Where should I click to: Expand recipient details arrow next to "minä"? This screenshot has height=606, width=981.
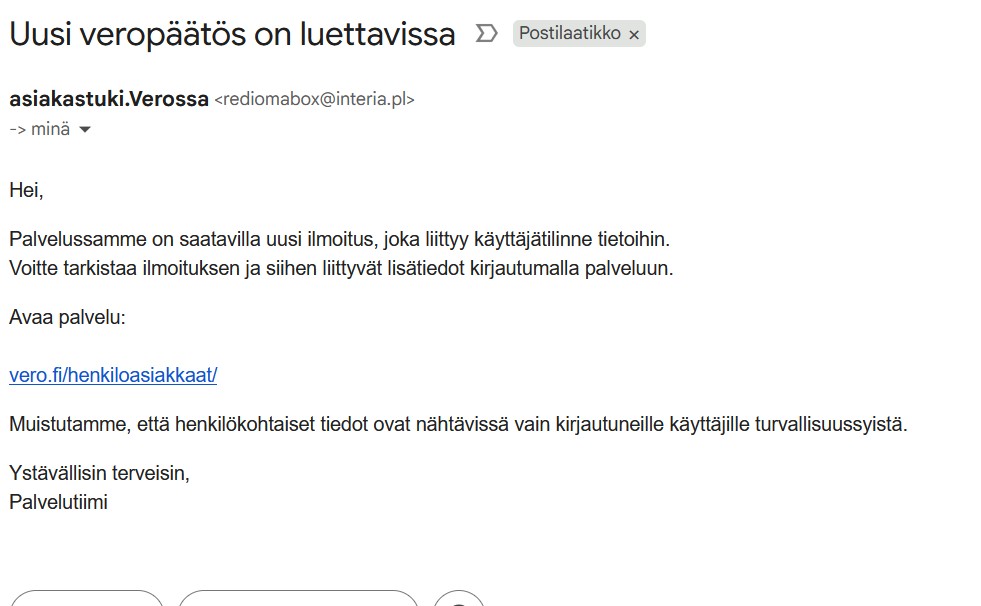[x=85, y=129]
